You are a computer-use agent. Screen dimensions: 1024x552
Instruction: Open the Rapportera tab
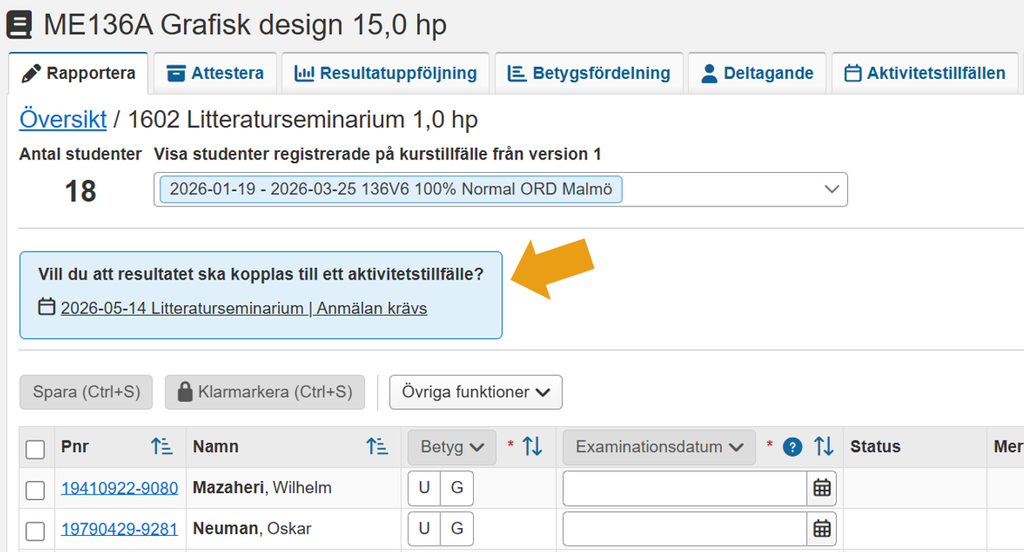coord(78,73)
